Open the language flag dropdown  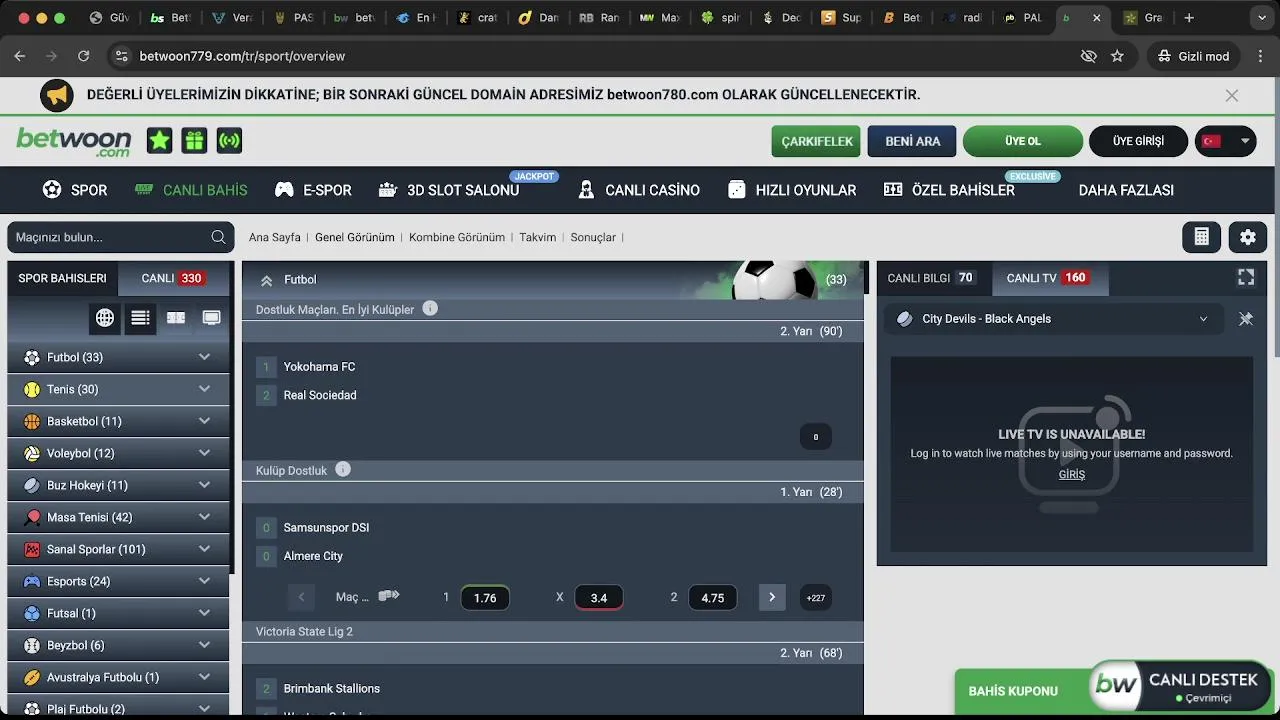coord(1226,141)
